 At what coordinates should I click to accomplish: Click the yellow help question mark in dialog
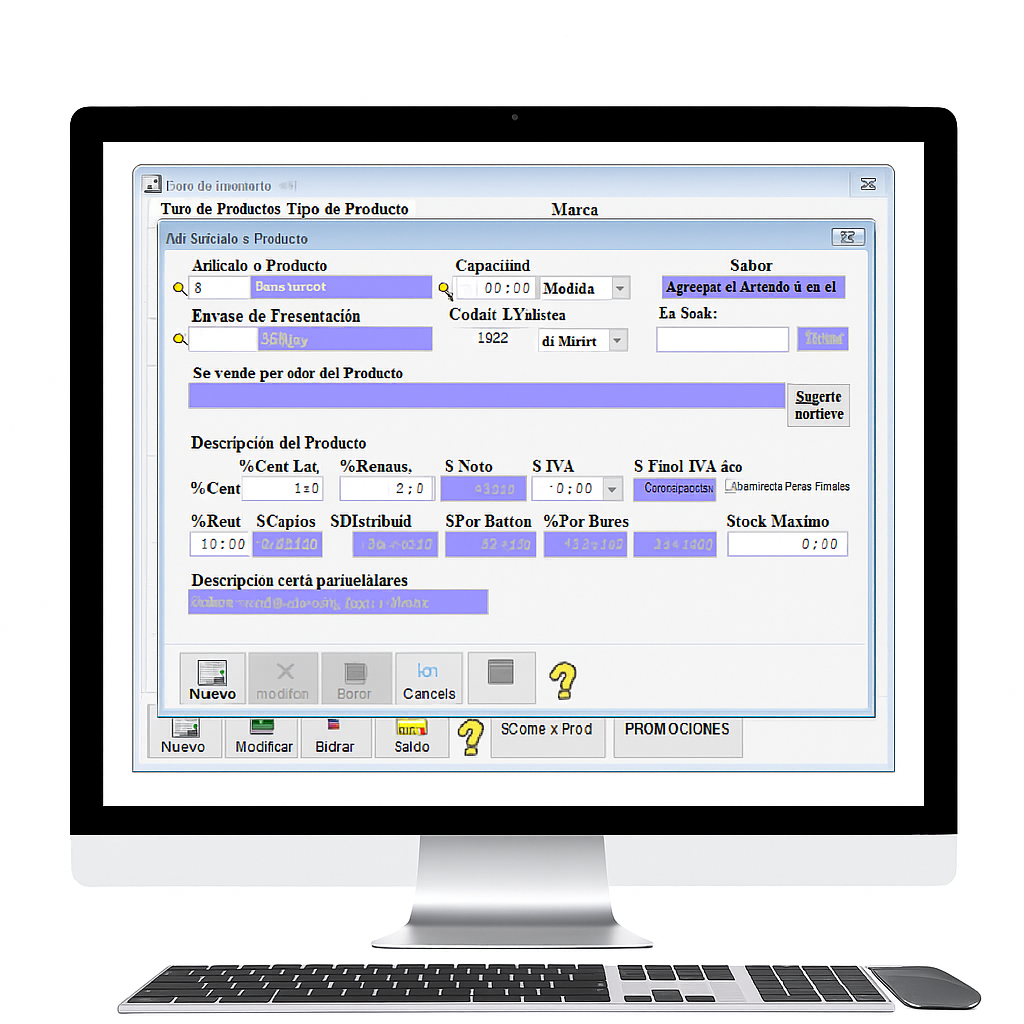563,680
